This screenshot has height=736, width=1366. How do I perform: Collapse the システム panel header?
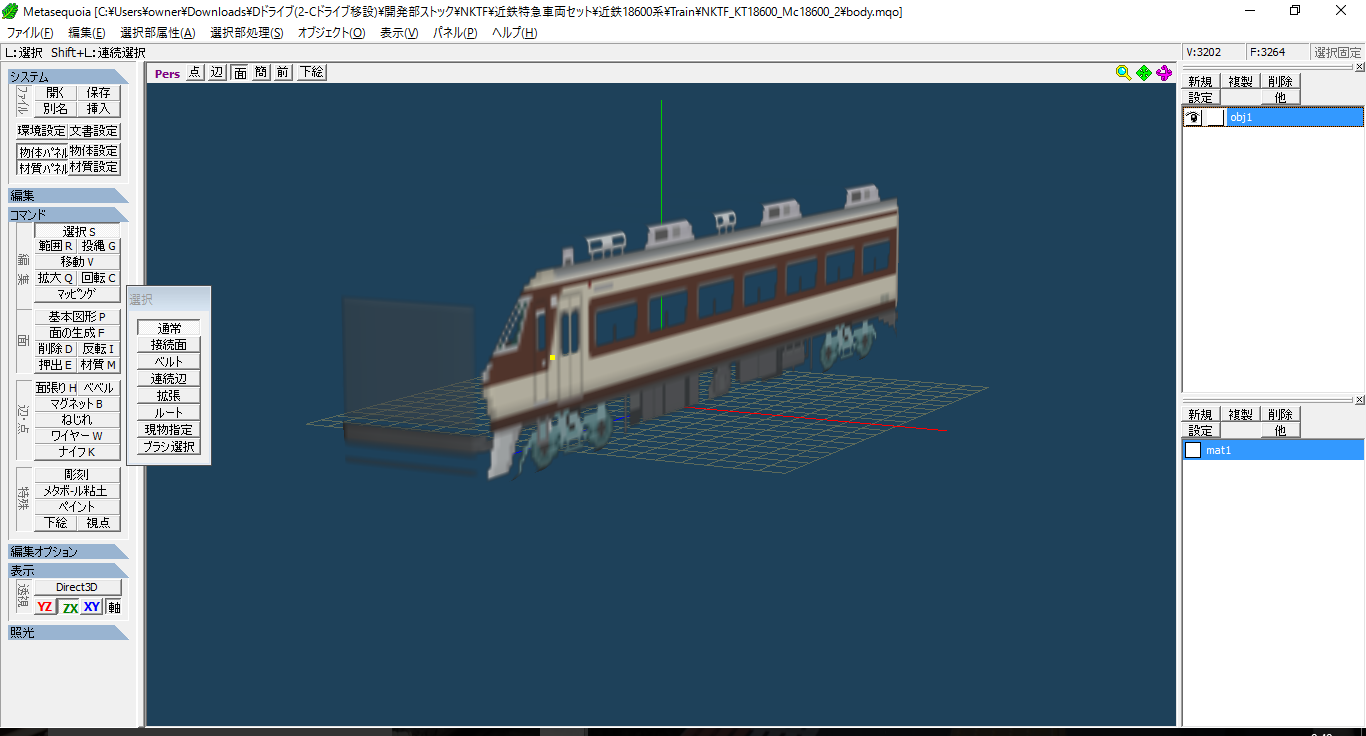[x=68, y=77]
